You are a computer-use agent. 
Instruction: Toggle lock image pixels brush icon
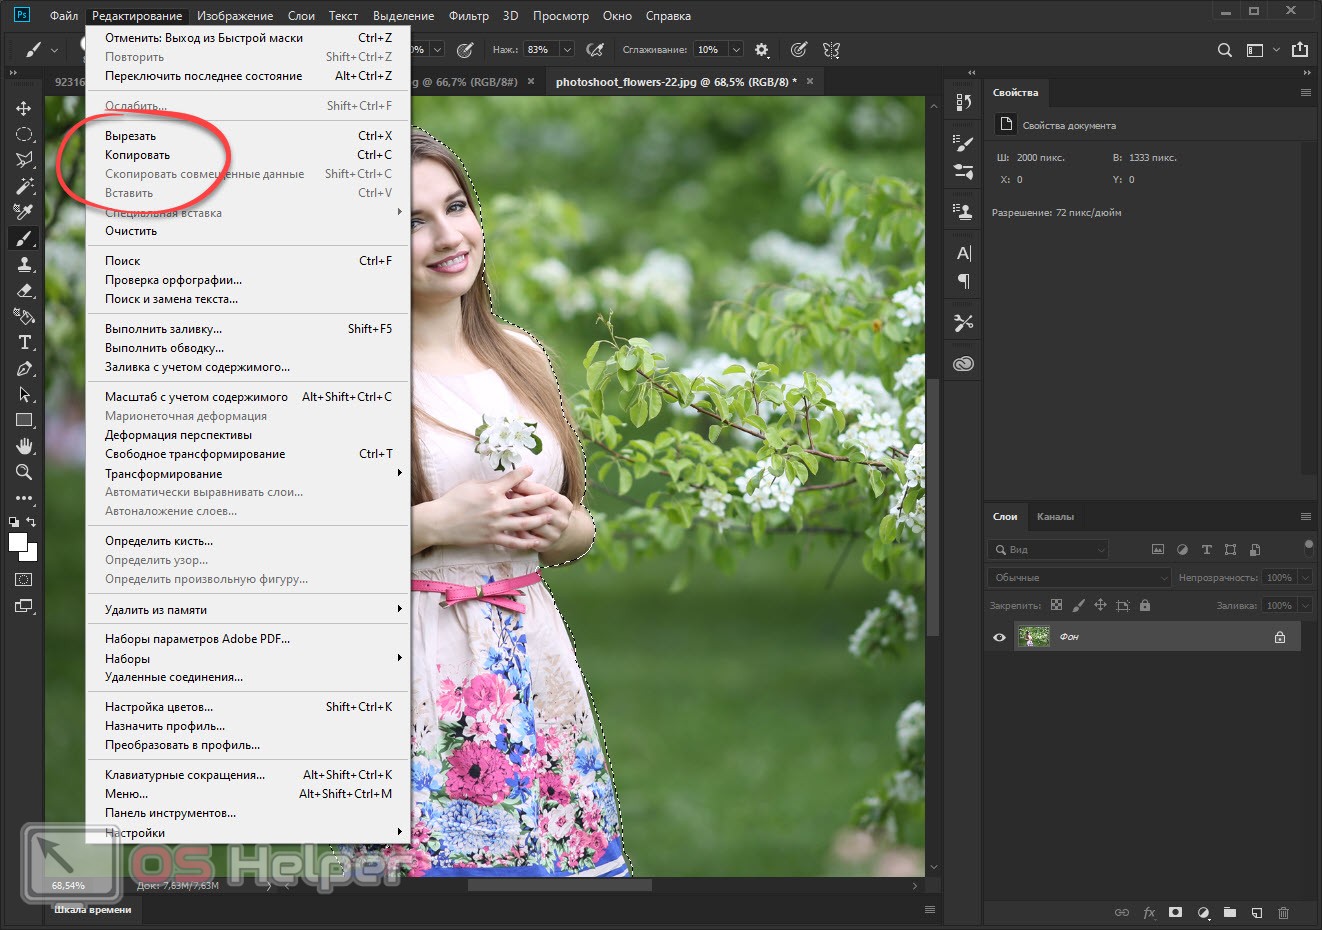(1078, 605)
